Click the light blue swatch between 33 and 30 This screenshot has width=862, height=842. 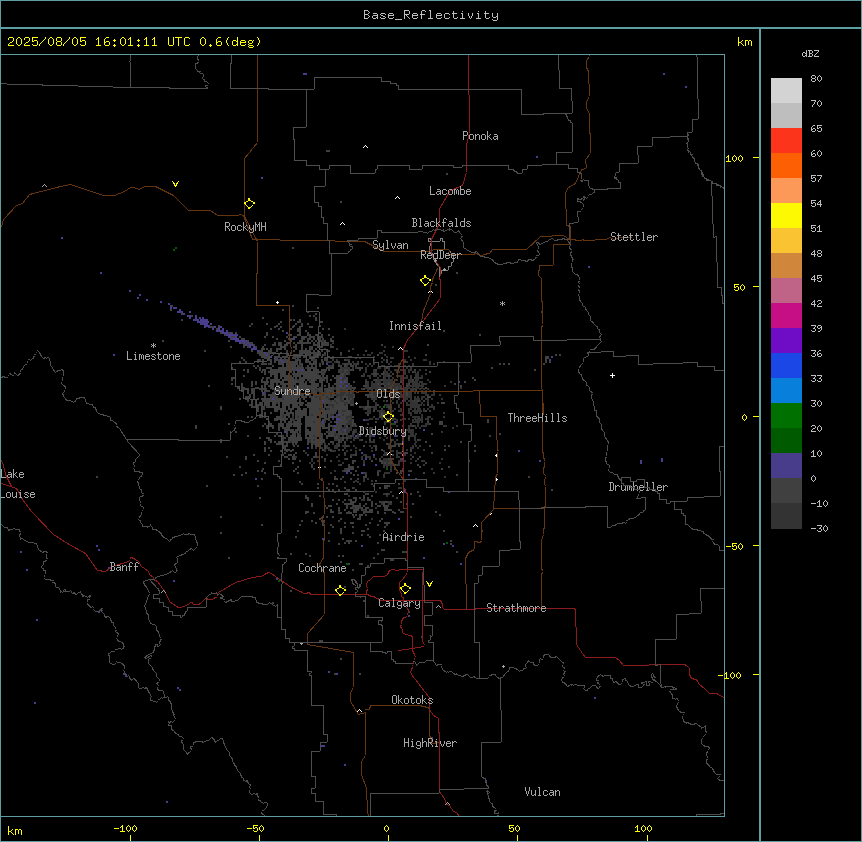pos(786,390)
